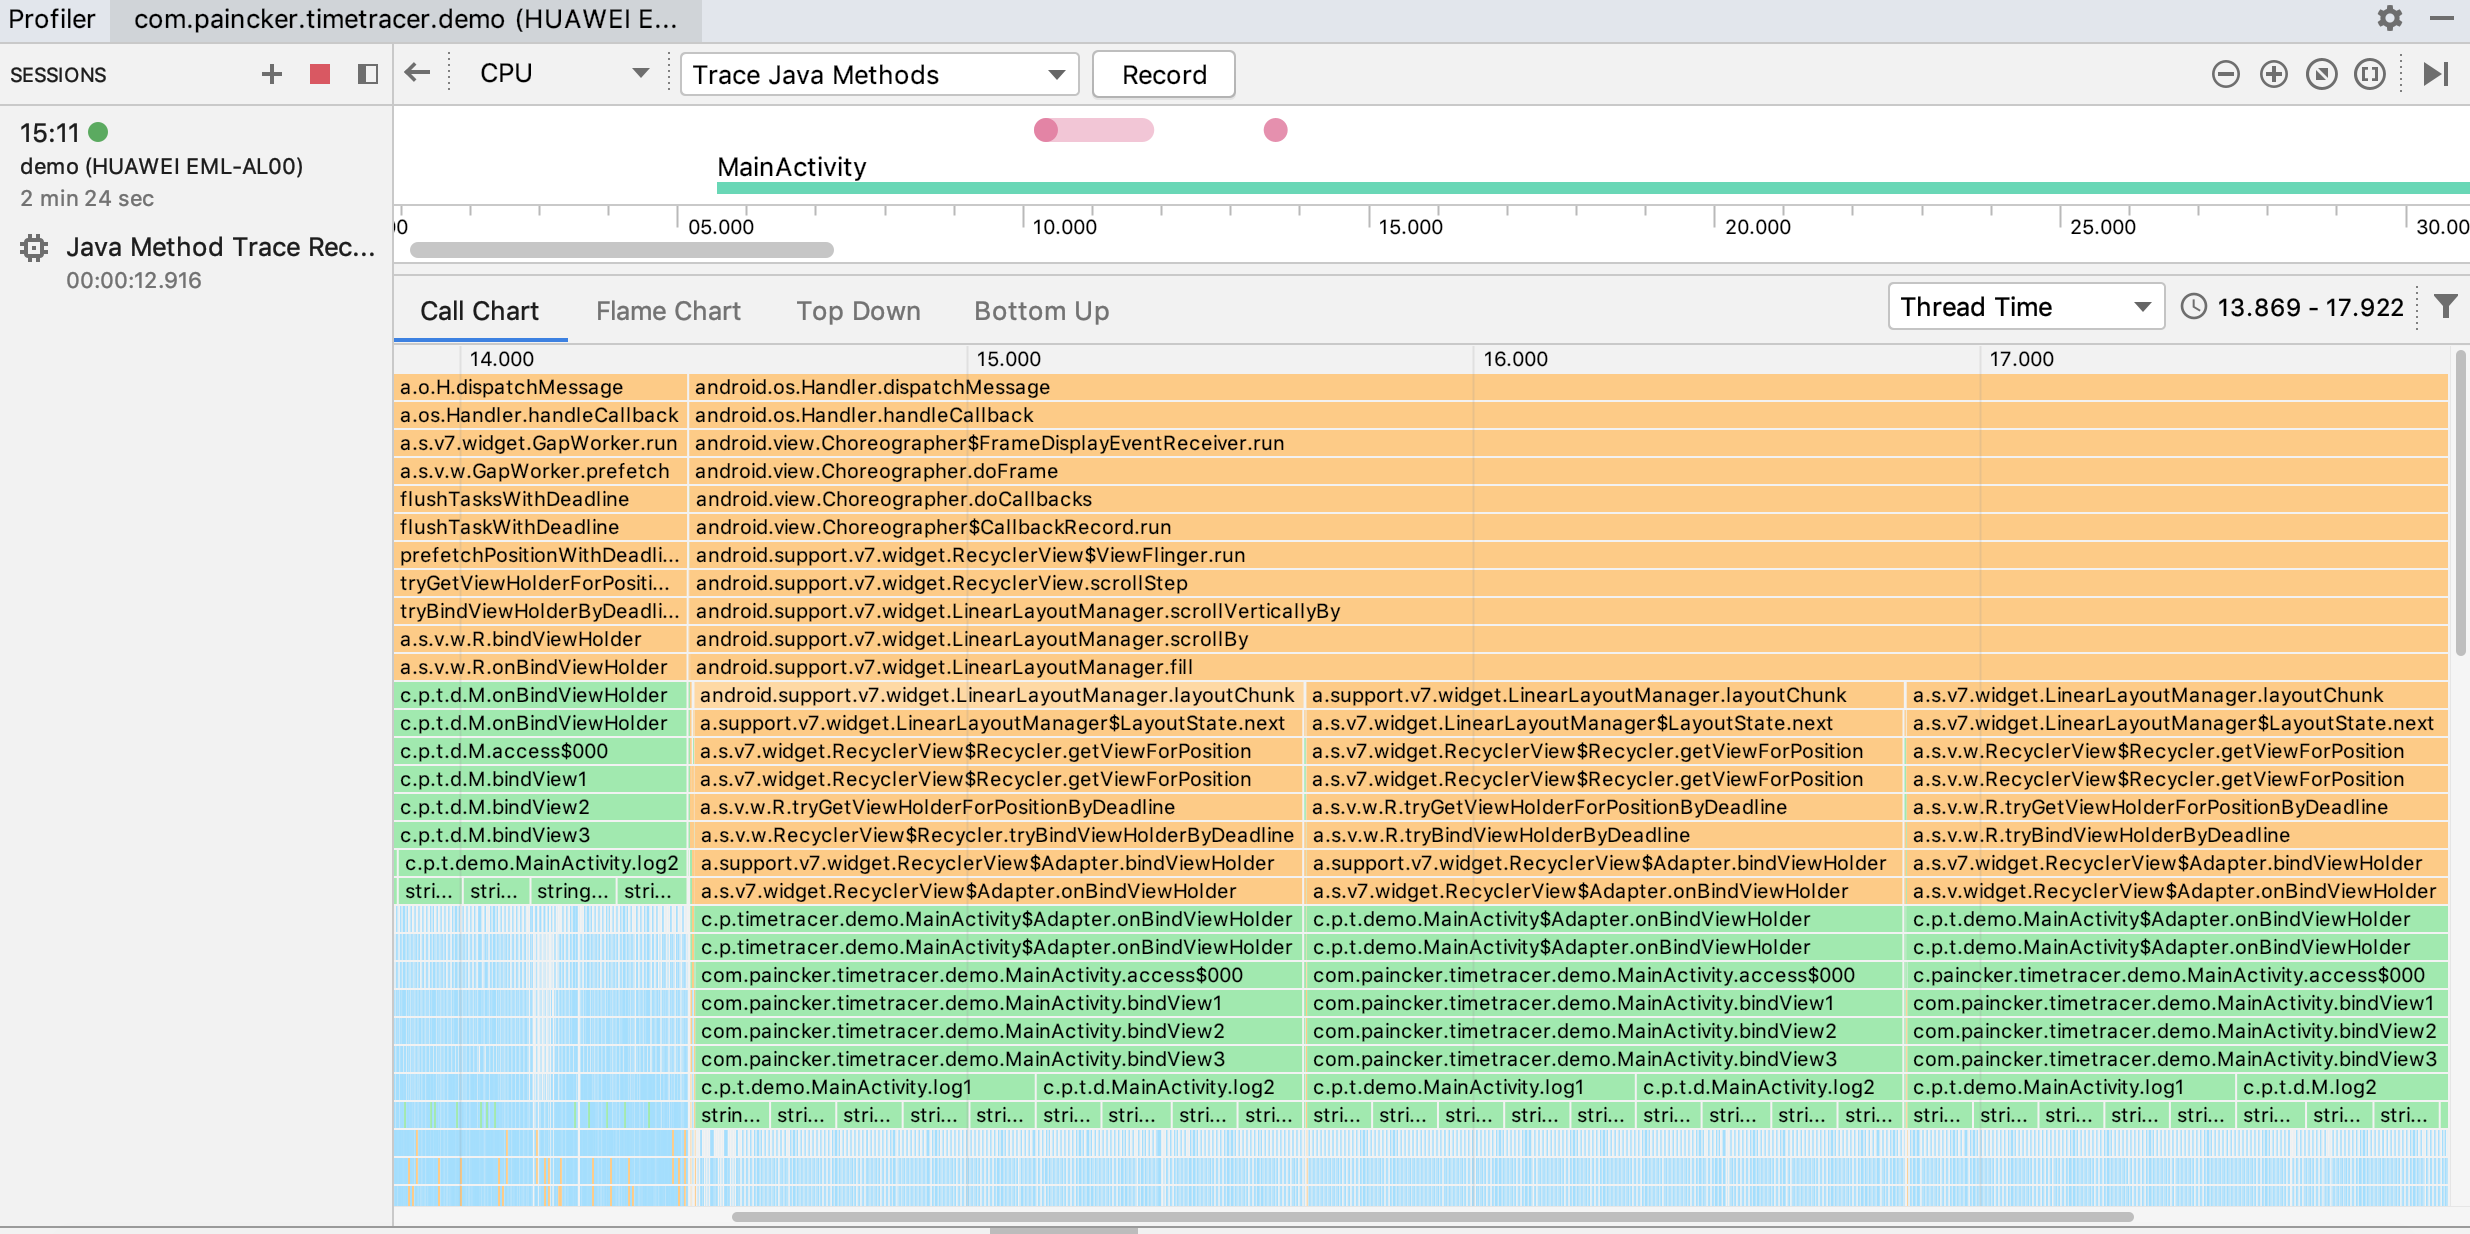2470x1234 pixels.
Task: Start a new profiling session
Action: coord(271,74)
